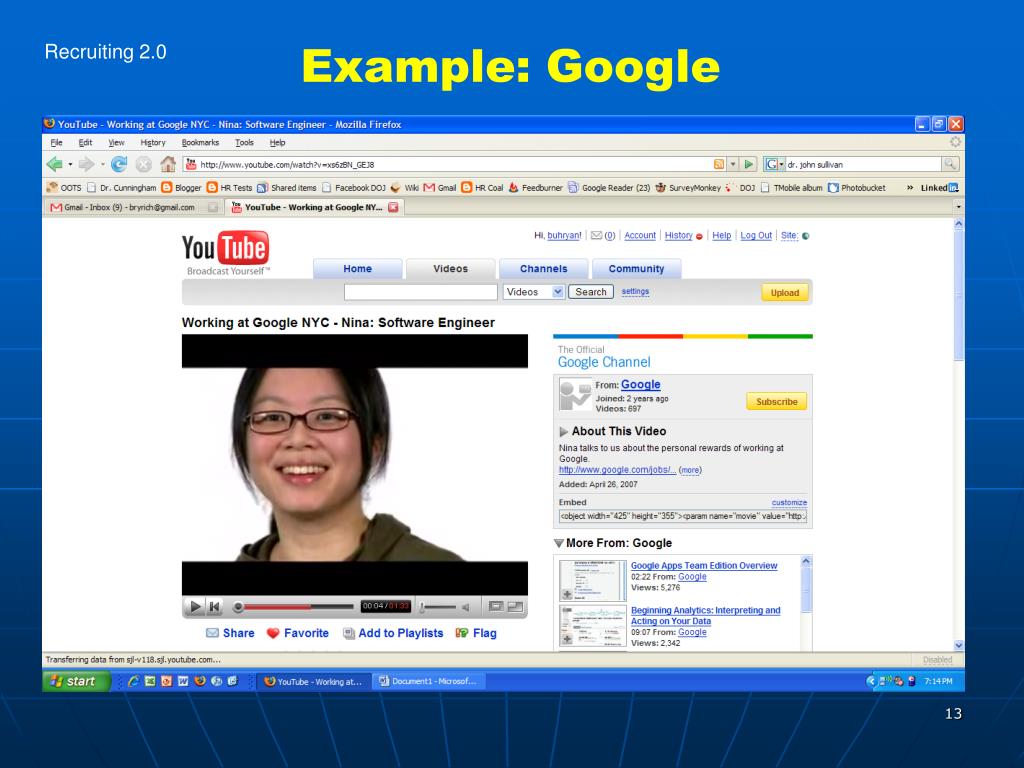
Task: Click the Search button
Action: click(x=590, y=292)
